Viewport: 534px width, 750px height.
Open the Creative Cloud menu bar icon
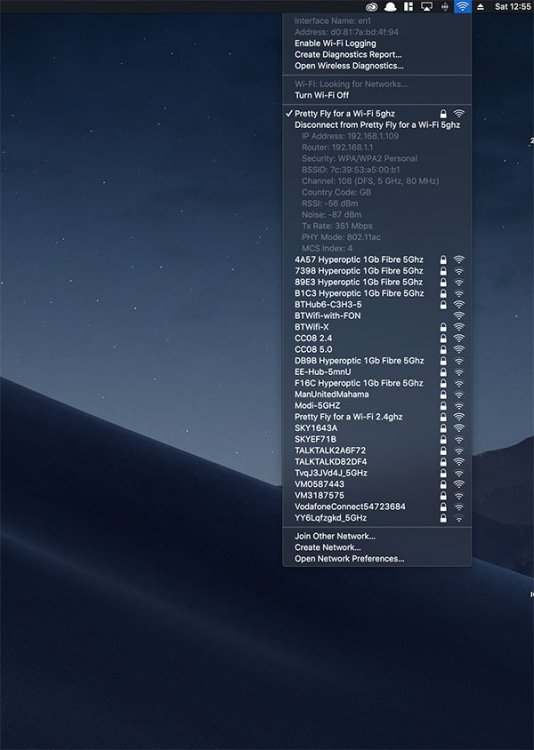pos(372,7)
